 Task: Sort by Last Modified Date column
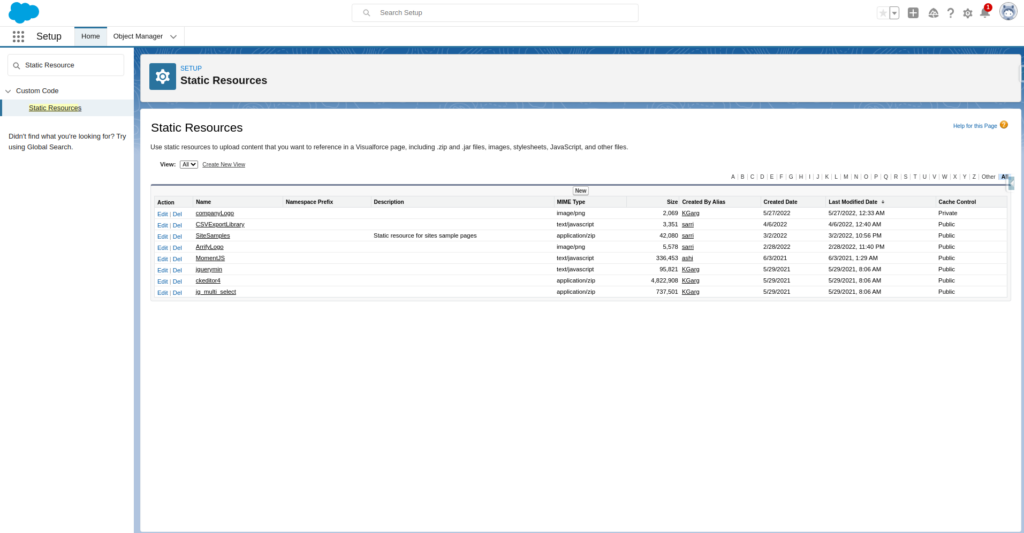(853, 202)
